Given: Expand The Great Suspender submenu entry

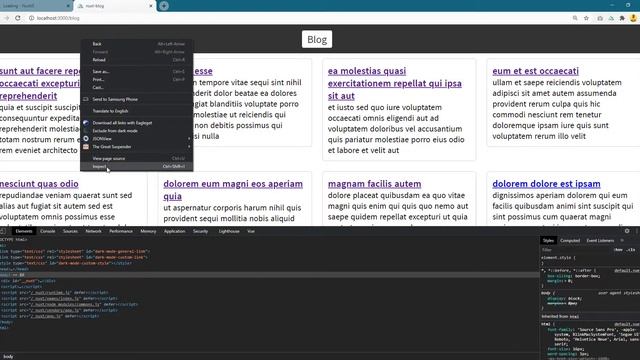Looking at the screenshot, I should tap(137, 147).
